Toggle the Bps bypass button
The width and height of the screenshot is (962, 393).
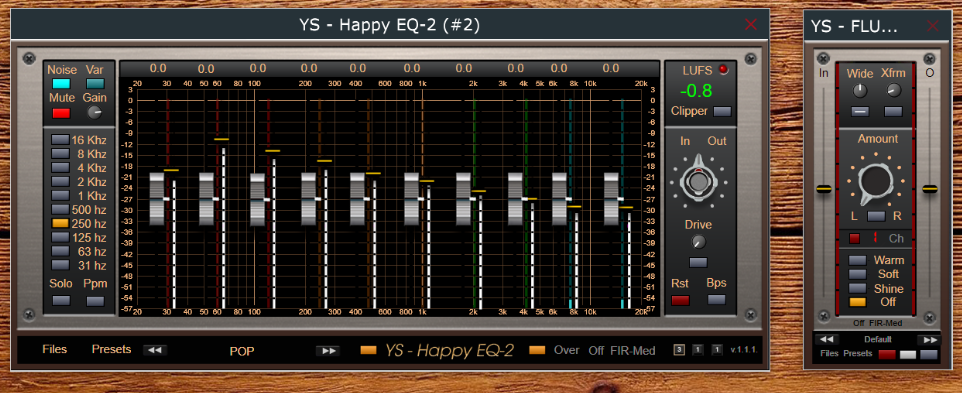click(x=716, y=300)
